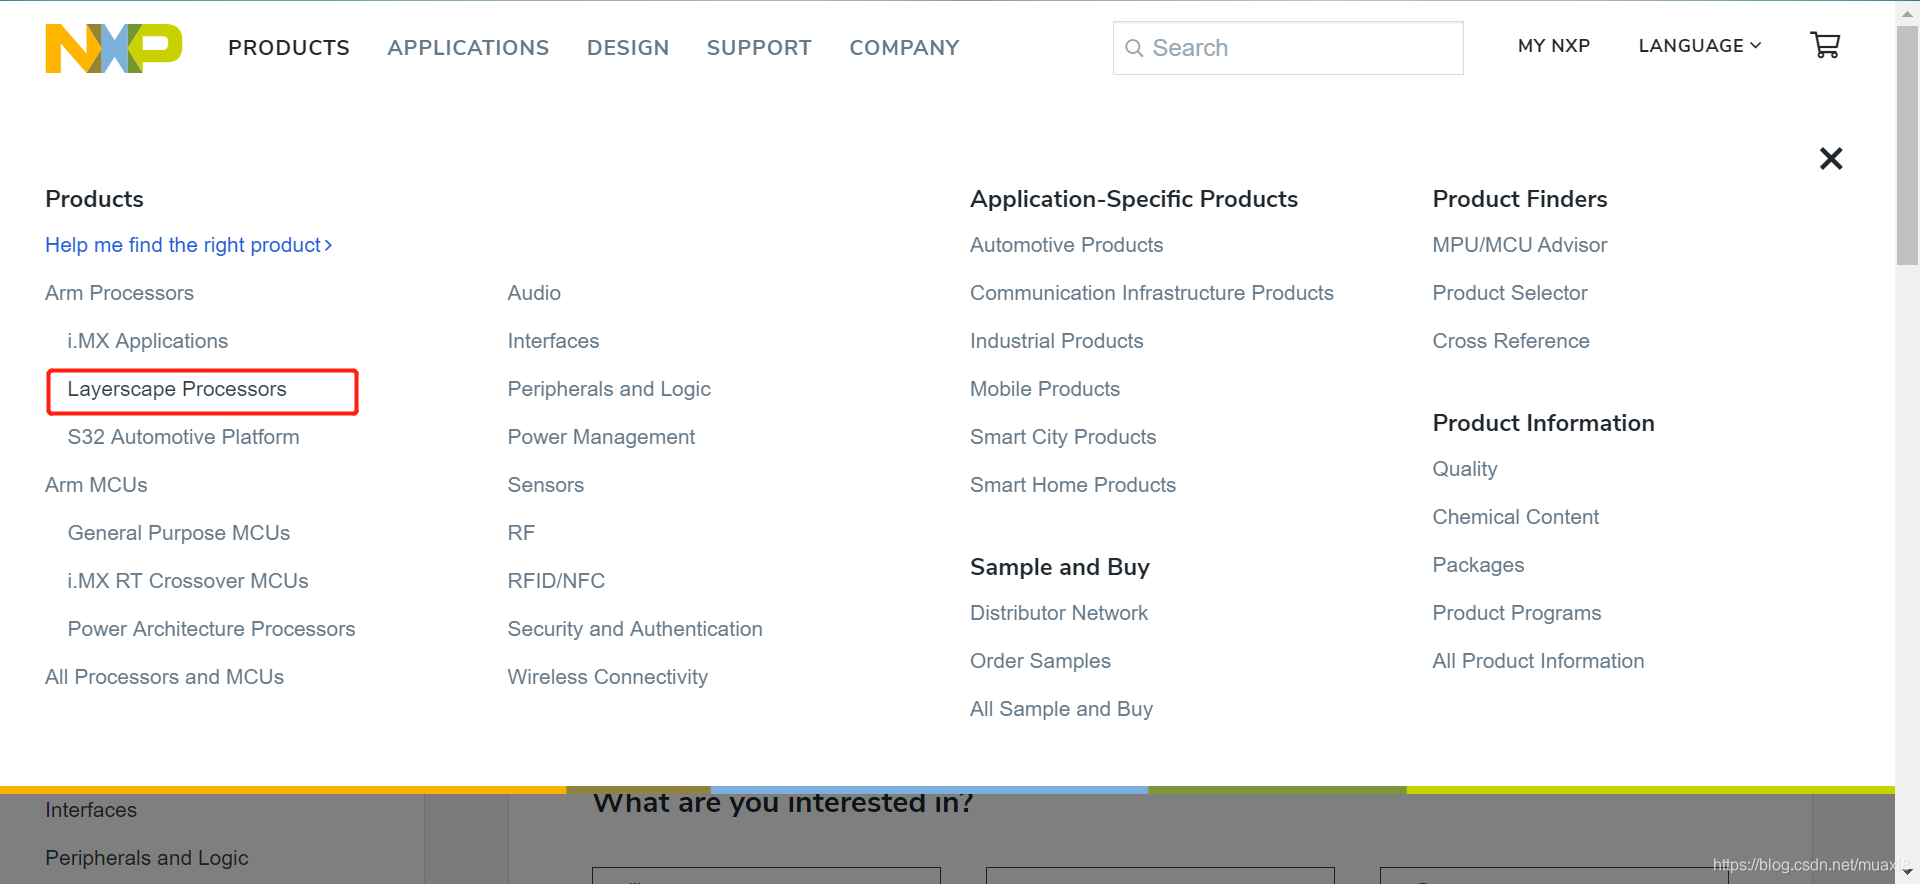Open Smart City Products
This screenshot has height=884, width=1920.
point(1062,437)
